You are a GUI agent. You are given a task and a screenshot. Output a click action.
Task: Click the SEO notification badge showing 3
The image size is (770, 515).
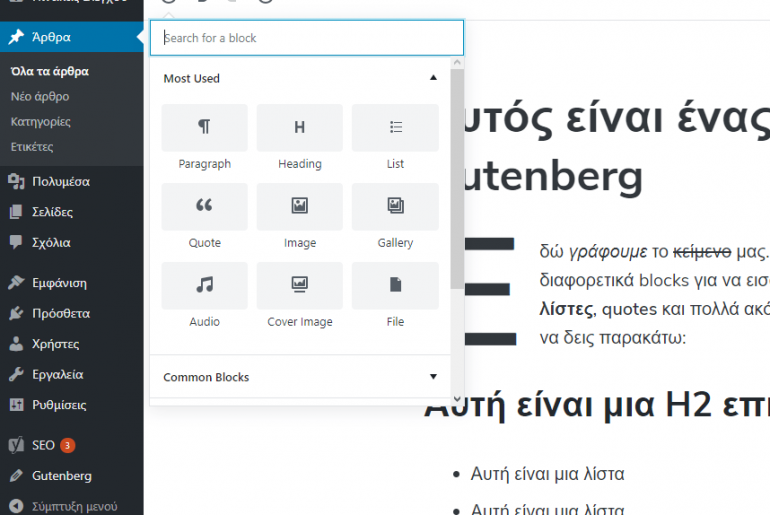67,445
